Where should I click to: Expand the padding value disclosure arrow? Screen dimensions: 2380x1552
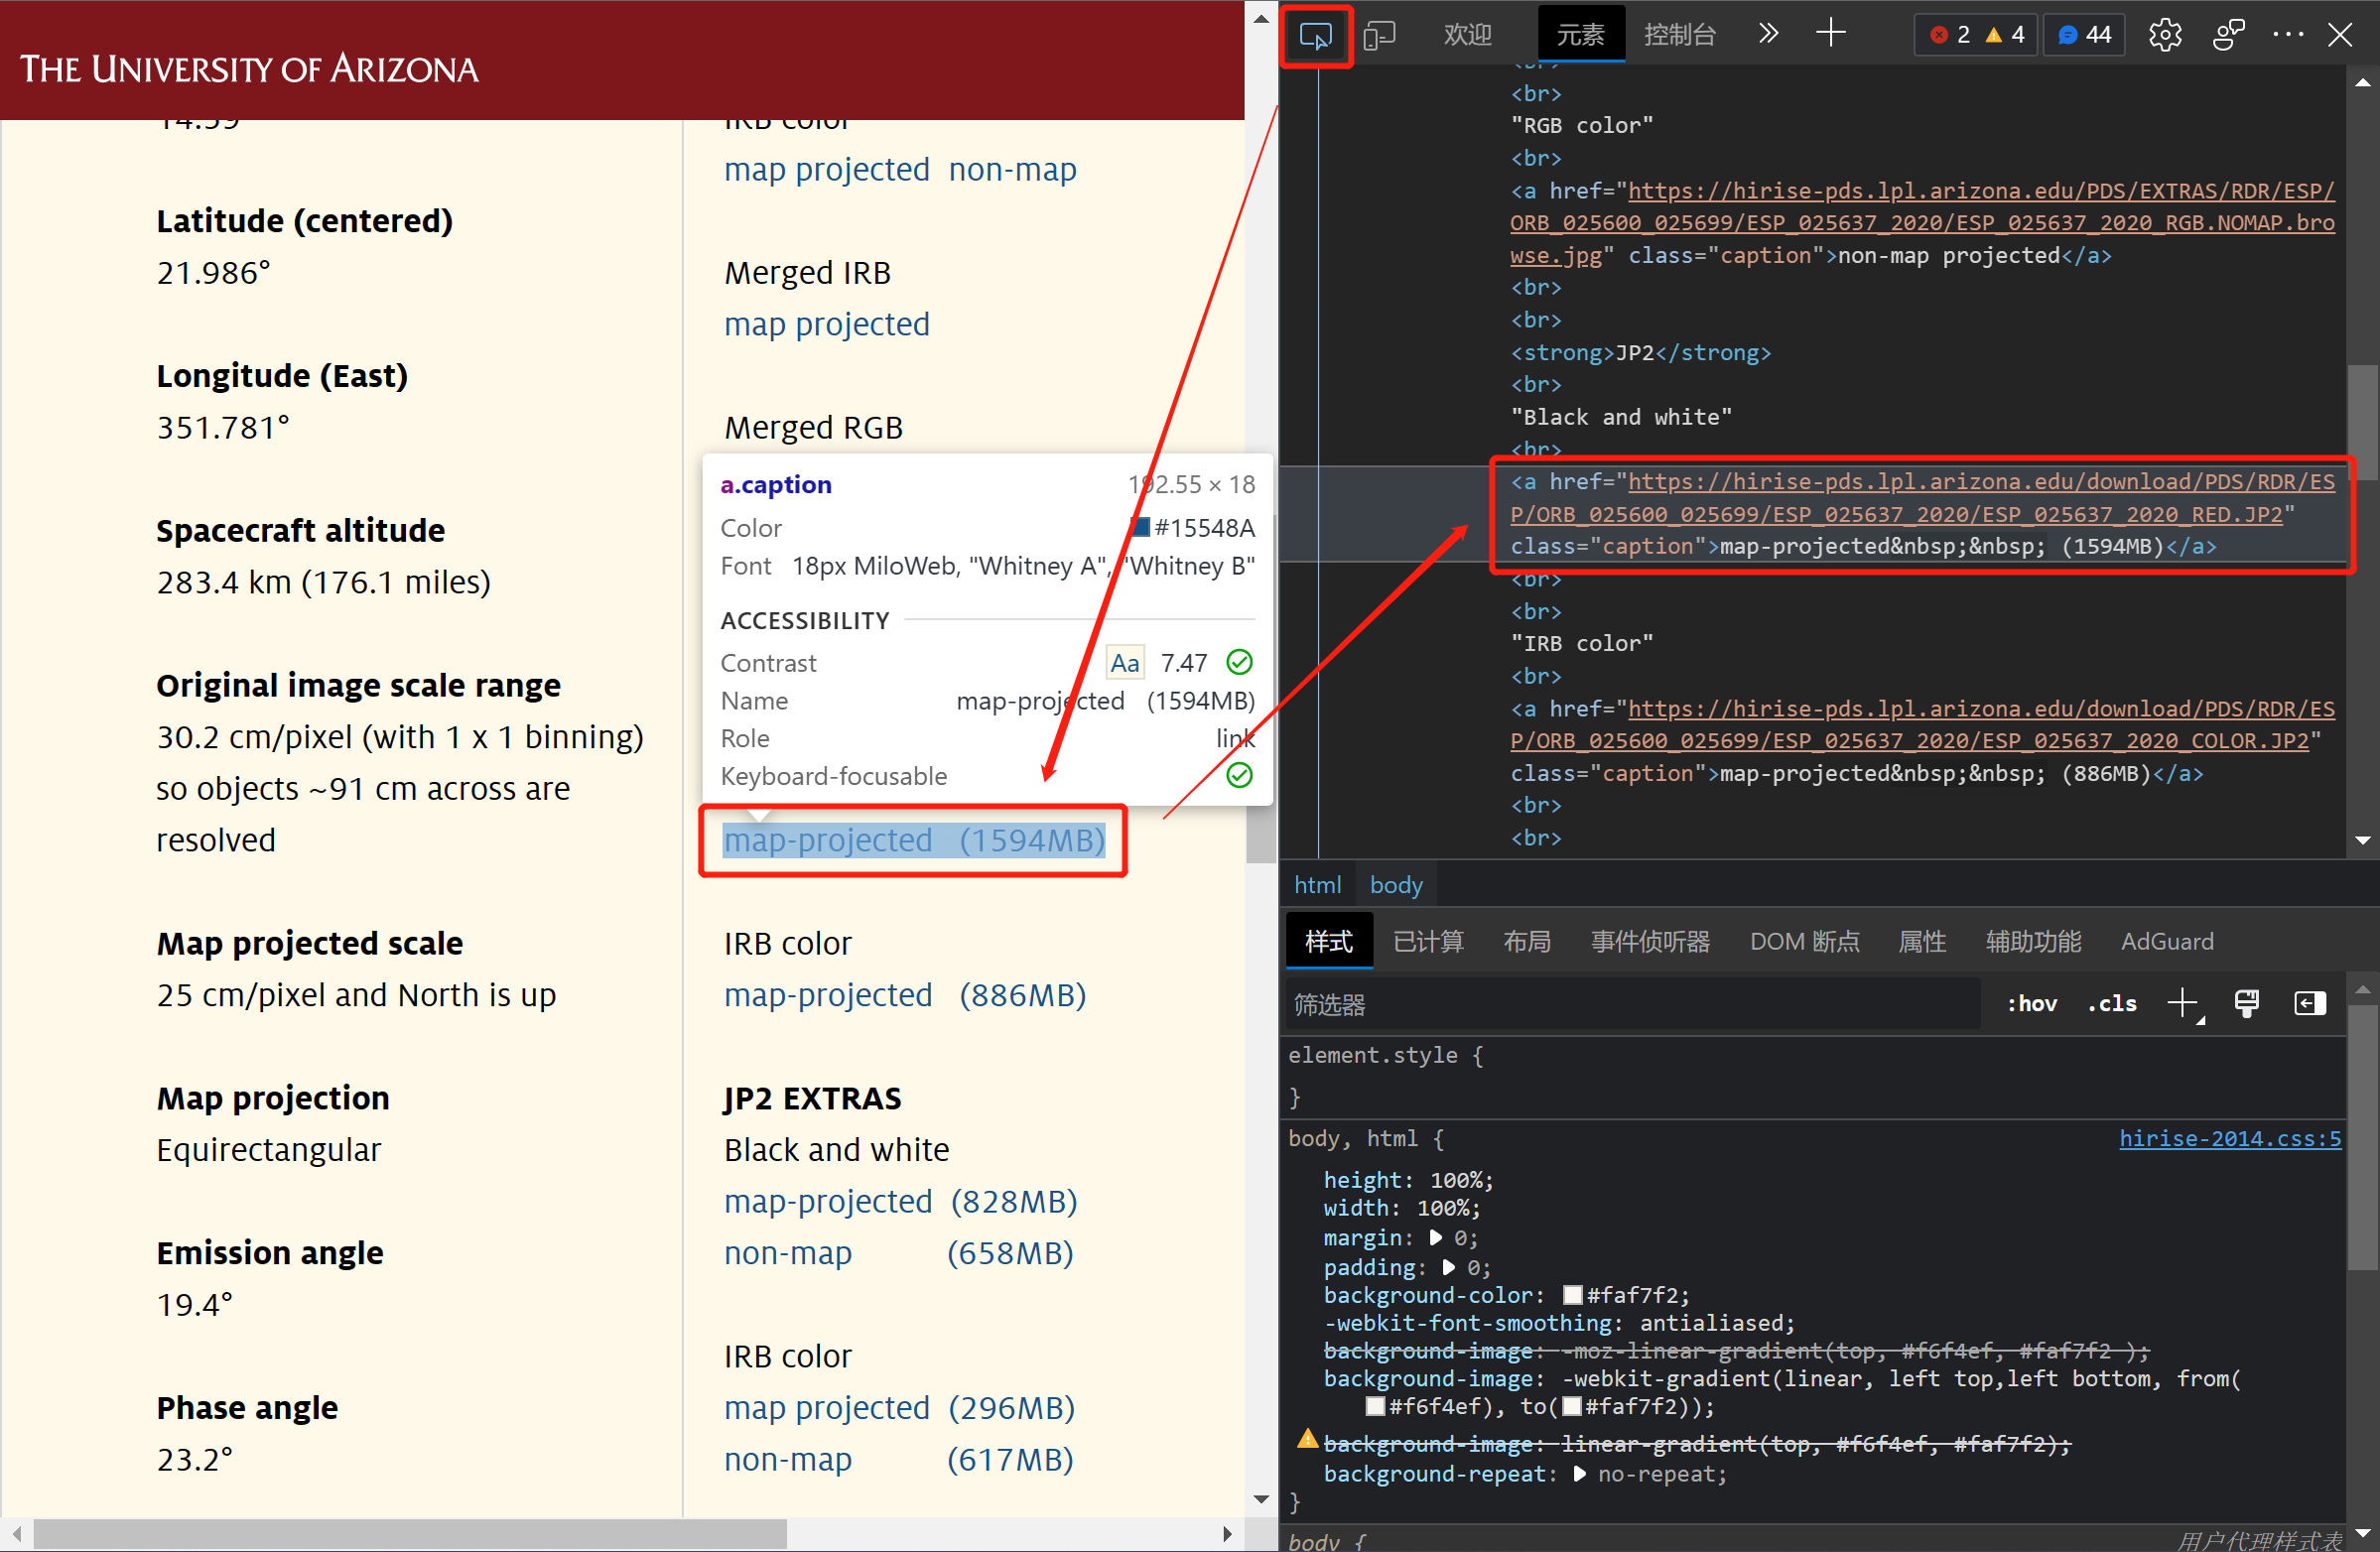[x=1450, y=1267]
